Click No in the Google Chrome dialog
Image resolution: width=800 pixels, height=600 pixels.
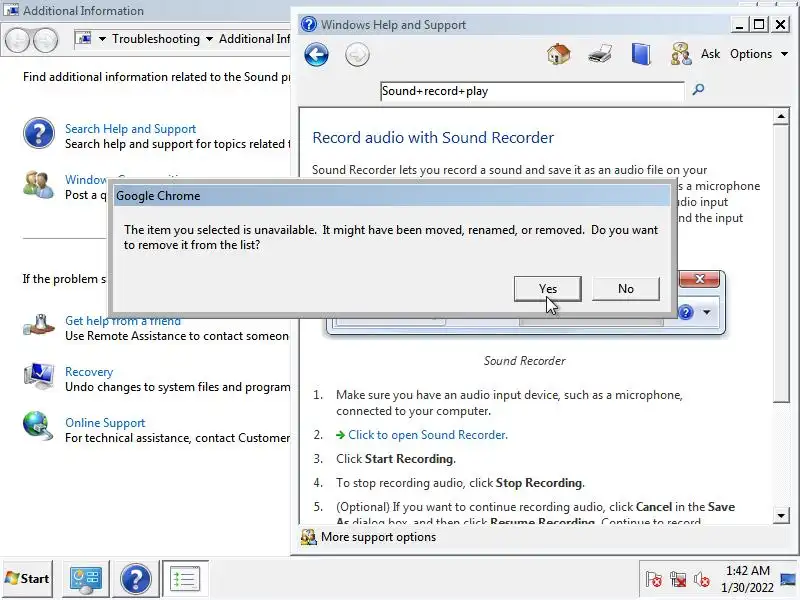tap(626, 289)
